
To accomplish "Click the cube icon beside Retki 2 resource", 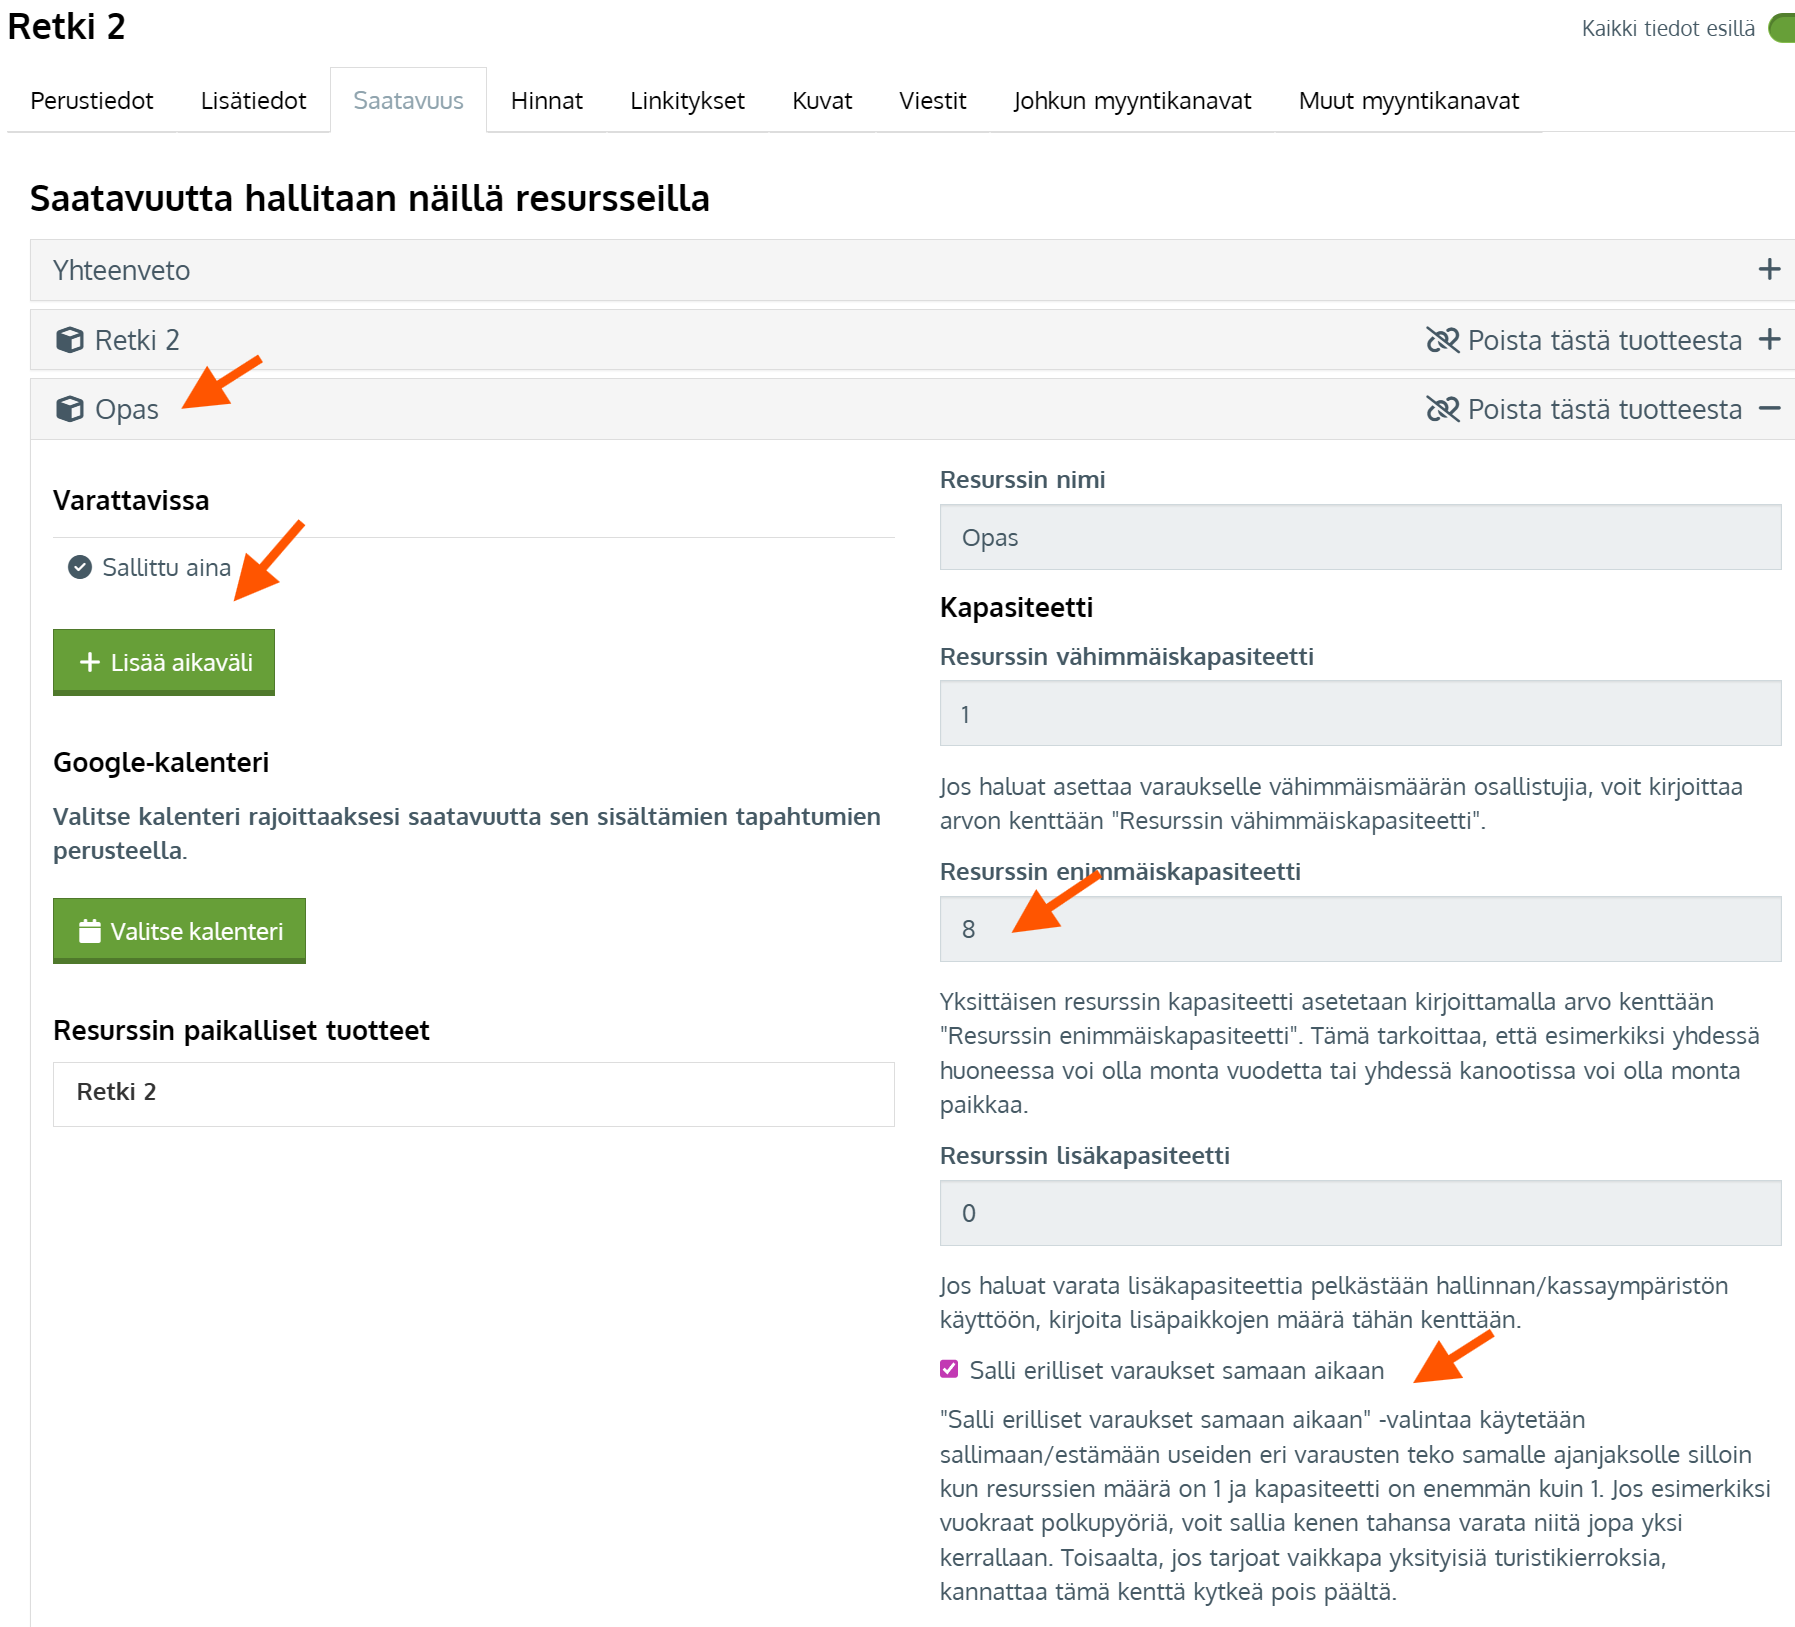I will 70,340.
